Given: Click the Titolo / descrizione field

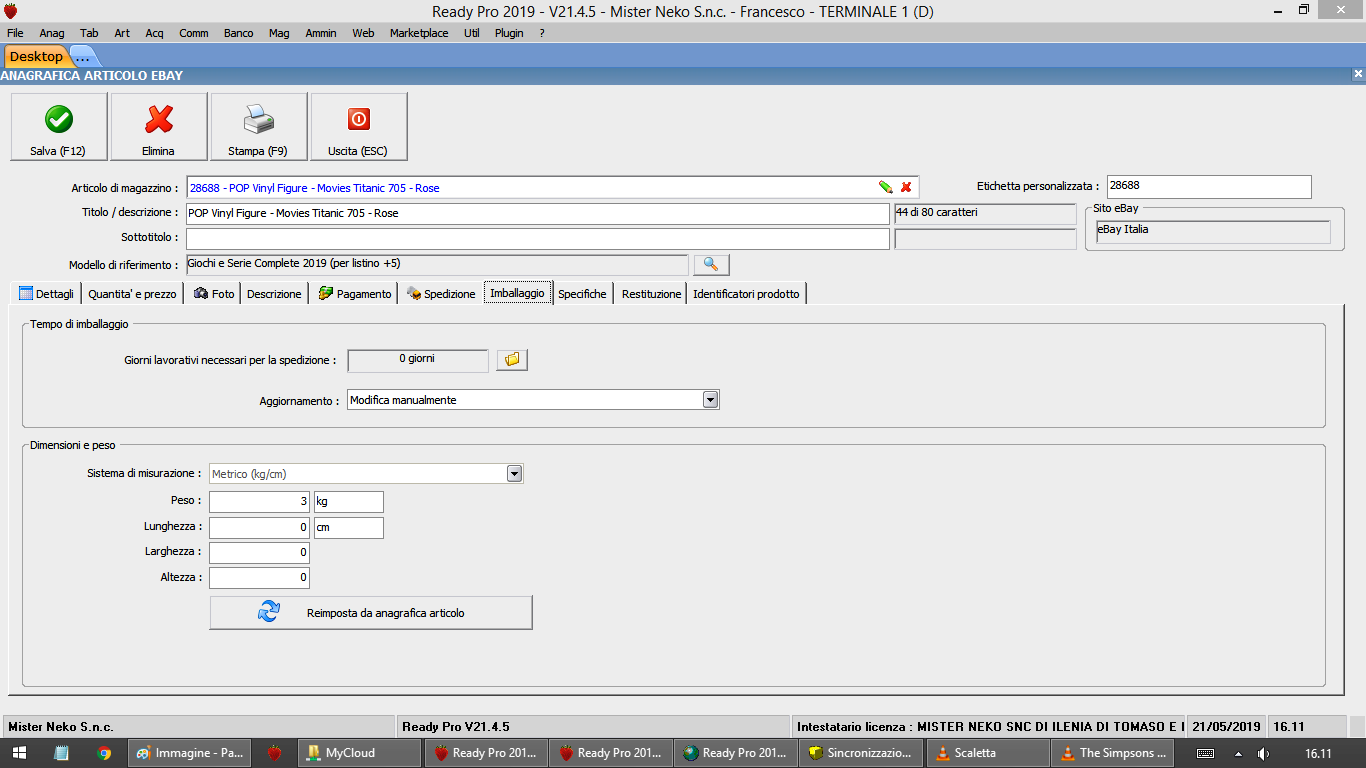Looking at the screenshot, I should (x=537, y=214).
